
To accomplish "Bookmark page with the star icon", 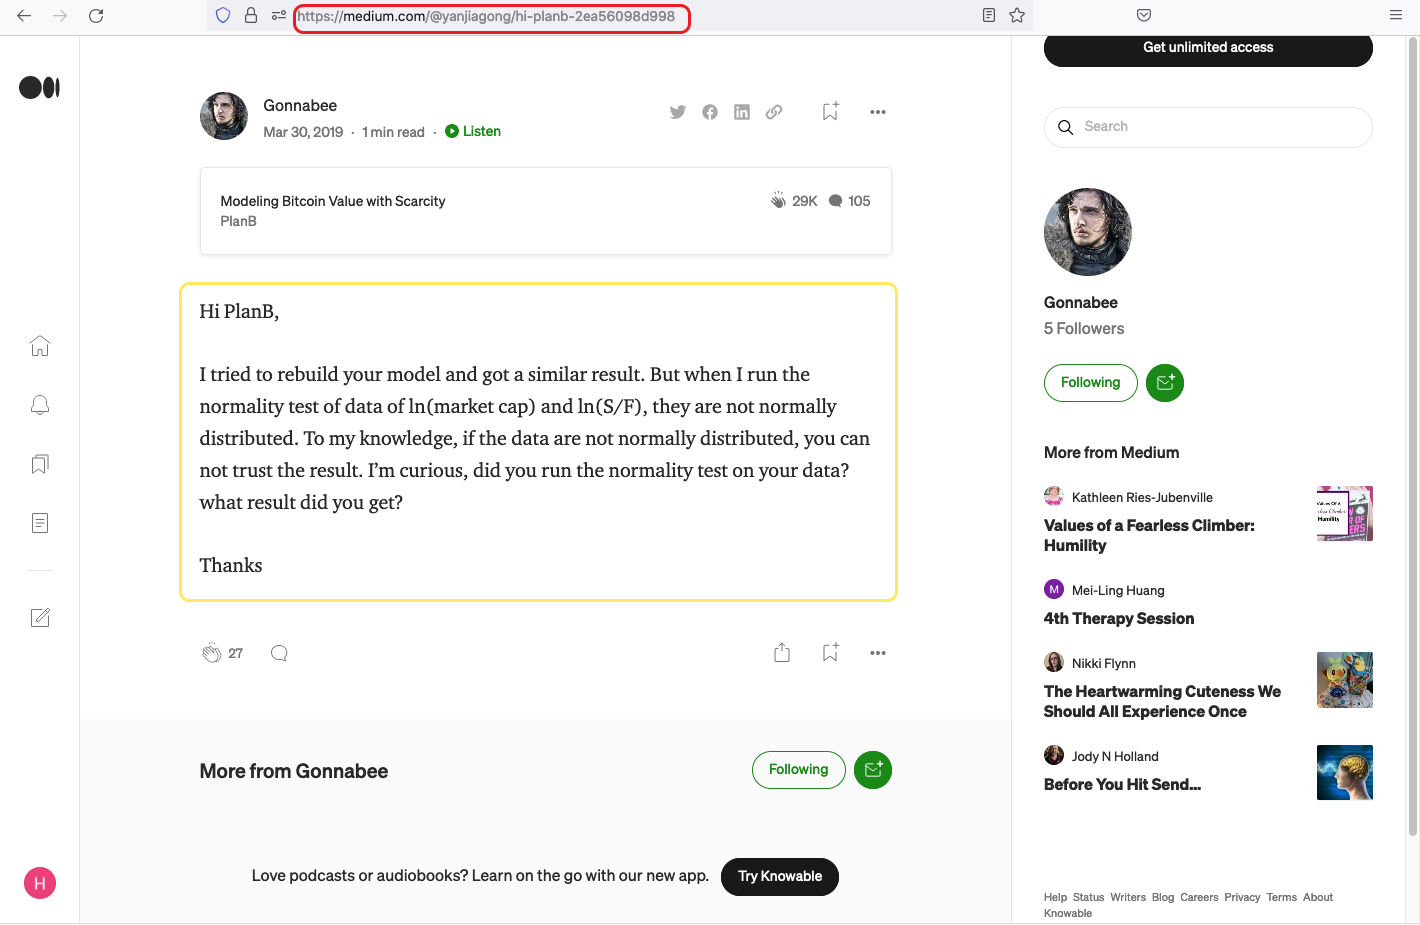I will point(1017,15).
